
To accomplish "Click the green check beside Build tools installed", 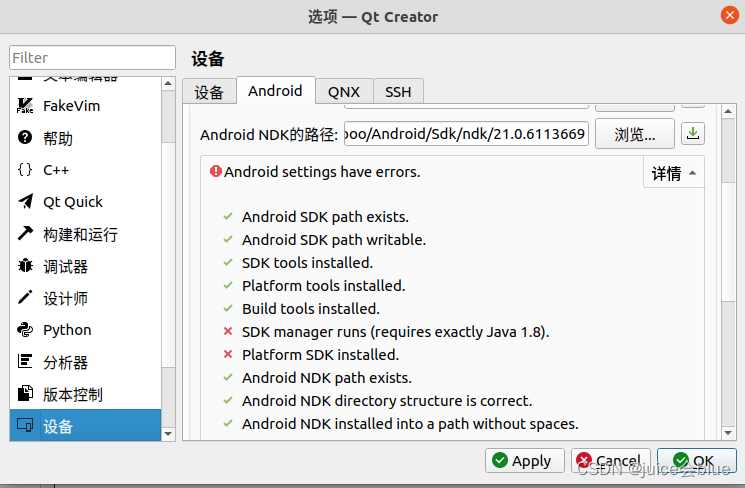I will point(228,308).
